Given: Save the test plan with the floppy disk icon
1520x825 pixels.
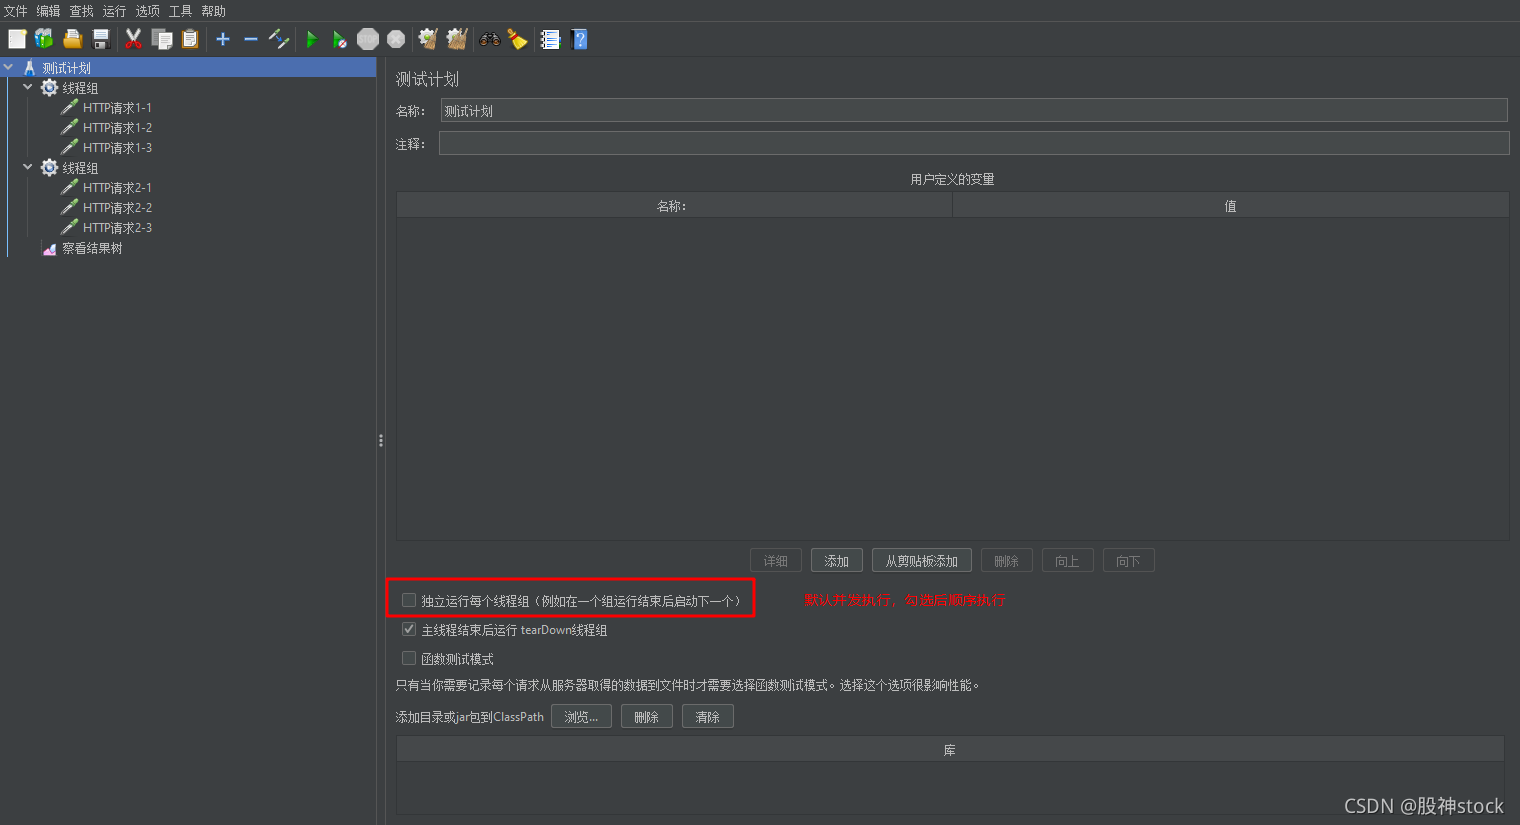Looking at the screenshot, I should [x=101, y=39].
